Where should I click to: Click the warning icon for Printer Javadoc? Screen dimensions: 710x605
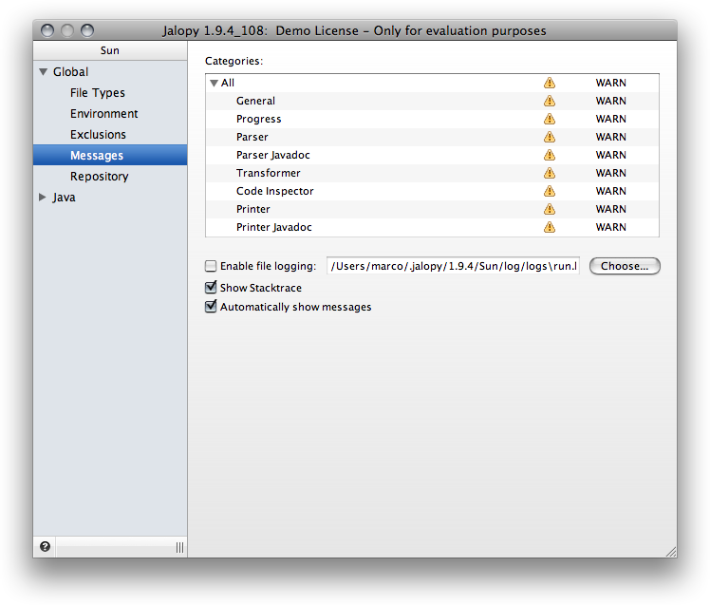click(x=549, y=227)
